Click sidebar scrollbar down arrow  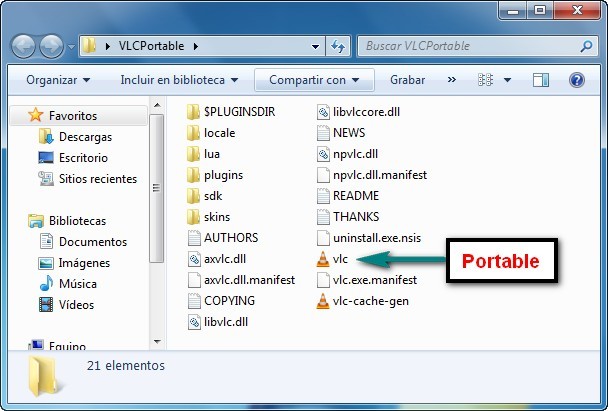[157, 342]
